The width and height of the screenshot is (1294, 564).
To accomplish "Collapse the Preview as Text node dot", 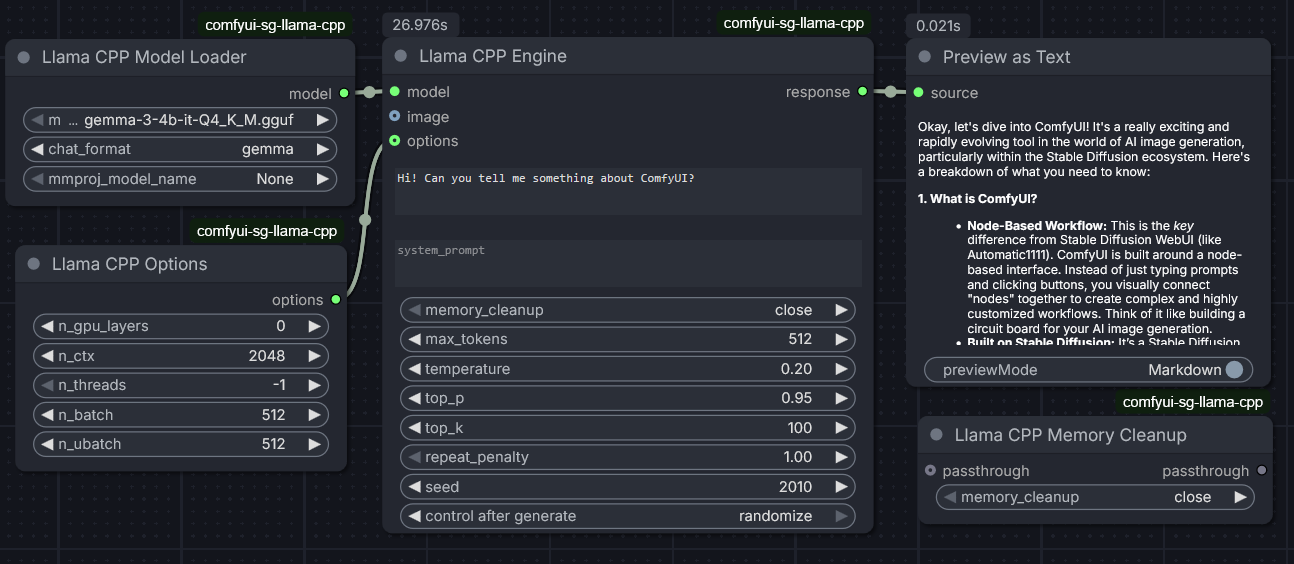I will [925, 57].
